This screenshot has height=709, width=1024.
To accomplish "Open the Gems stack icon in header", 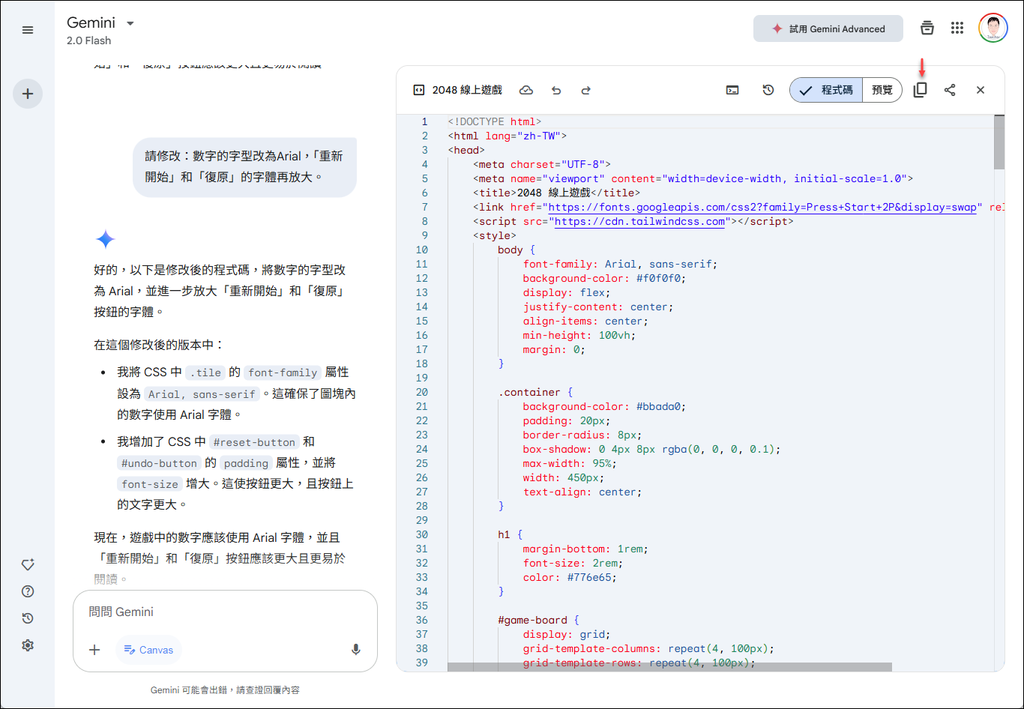I will pos(927,28).
